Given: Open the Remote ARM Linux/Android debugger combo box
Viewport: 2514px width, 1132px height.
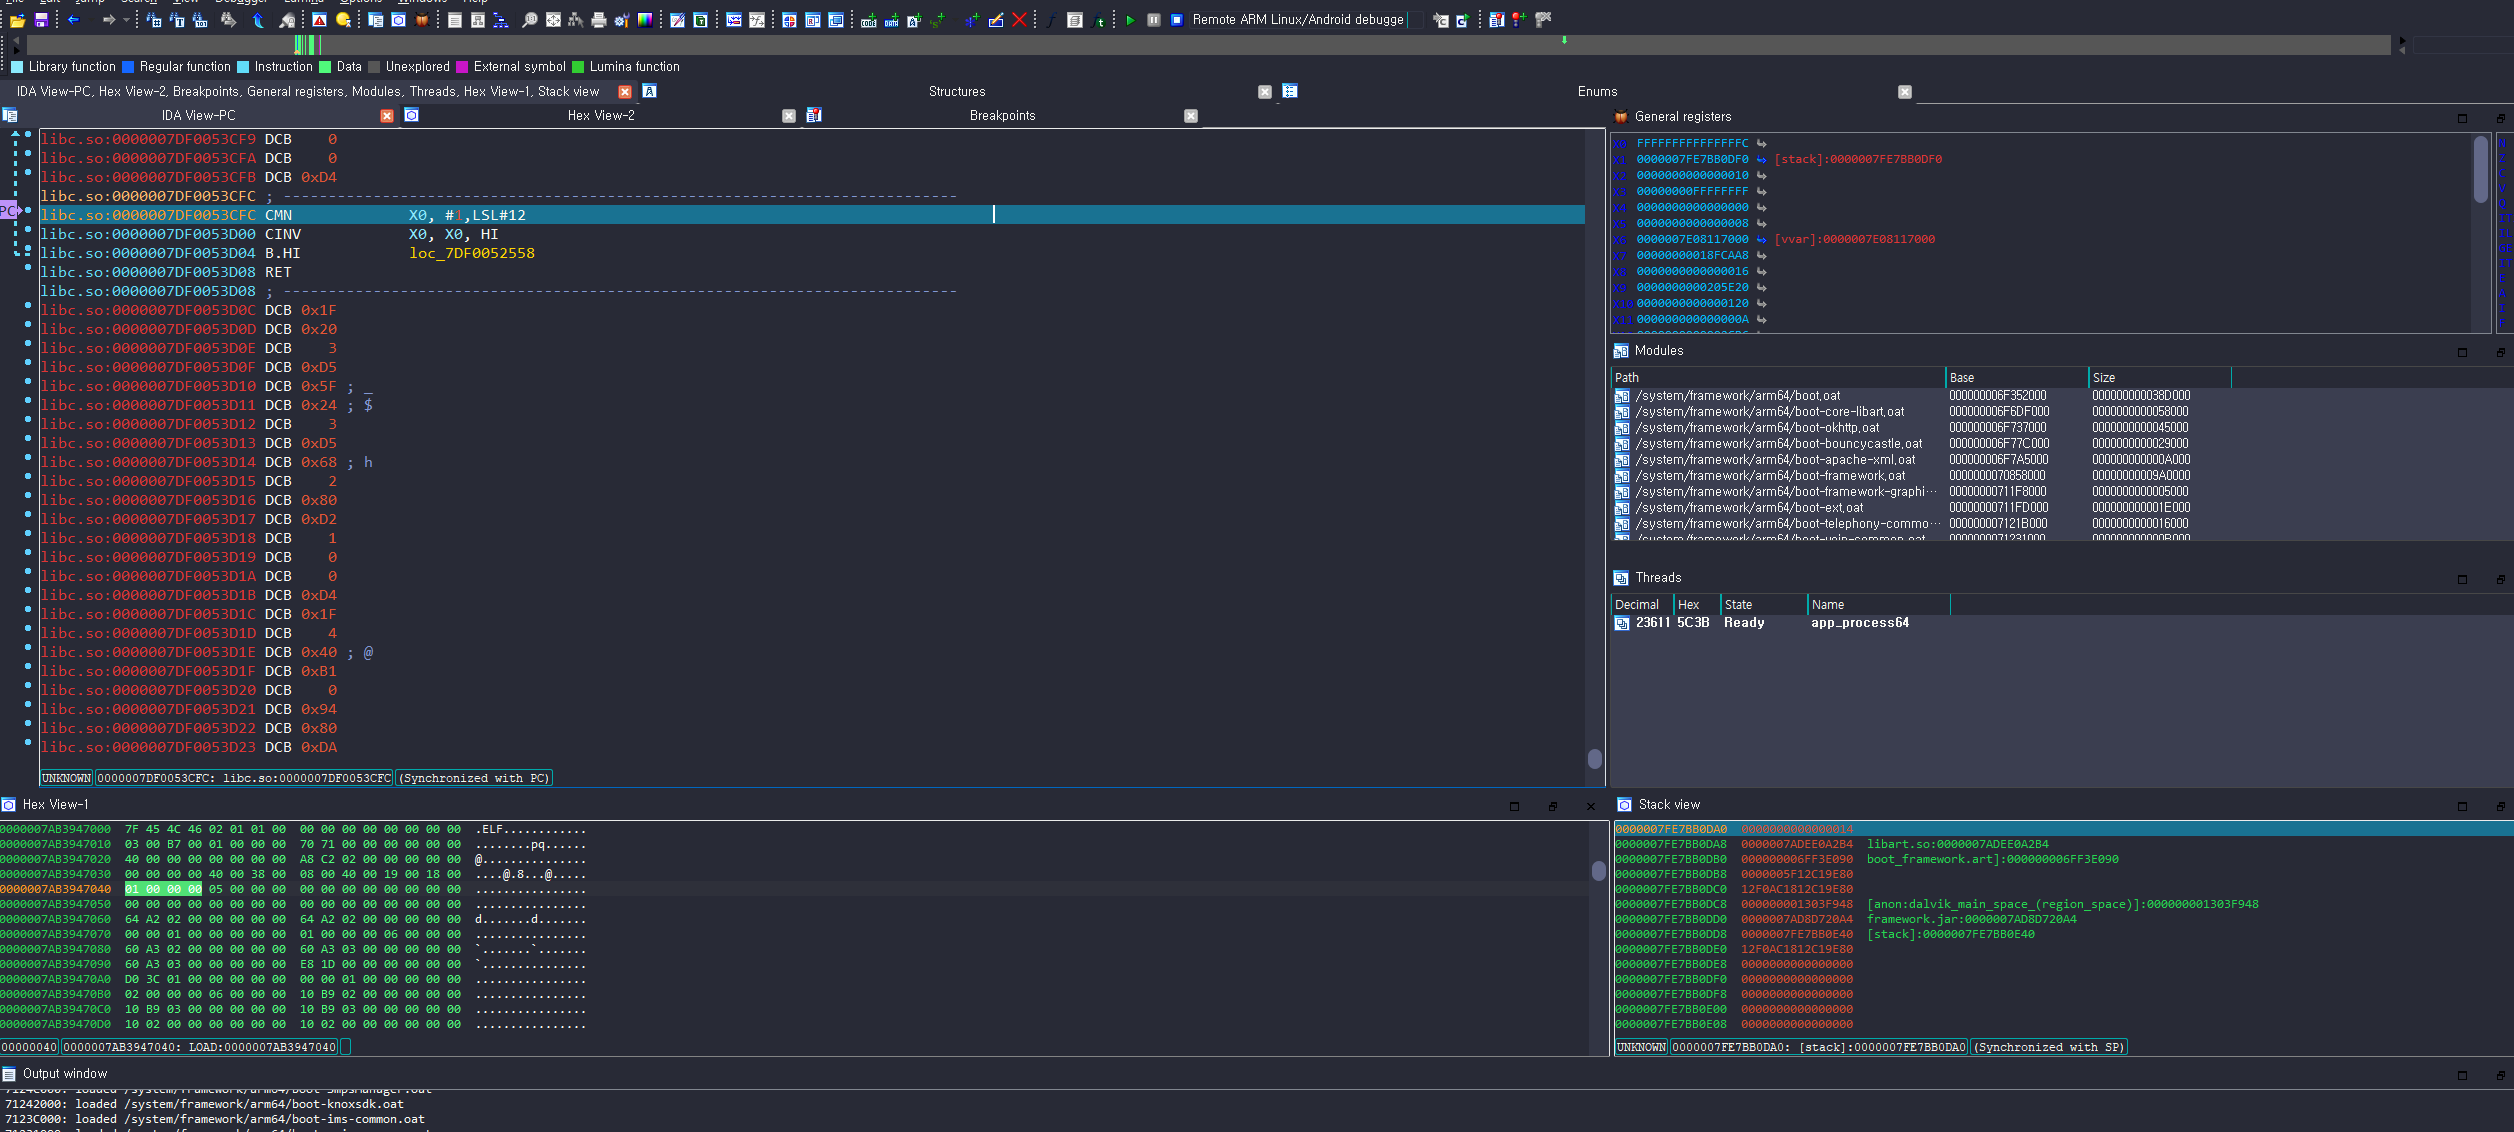Looking at the screenshot, I should [1307, 20].
